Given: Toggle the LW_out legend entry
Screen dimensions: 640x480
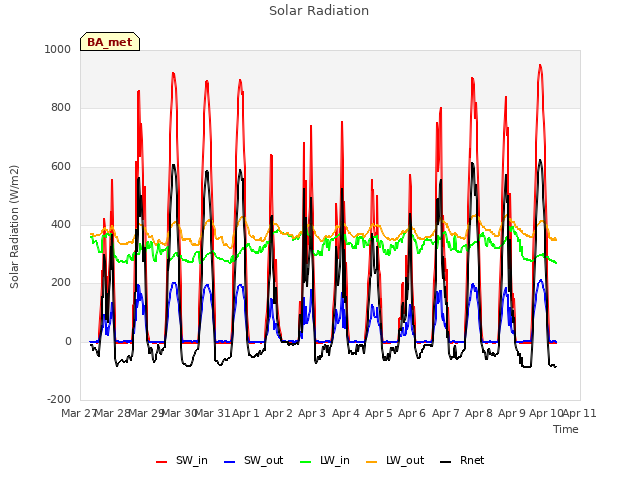Looking at the screenshot, I should point(395,461).
